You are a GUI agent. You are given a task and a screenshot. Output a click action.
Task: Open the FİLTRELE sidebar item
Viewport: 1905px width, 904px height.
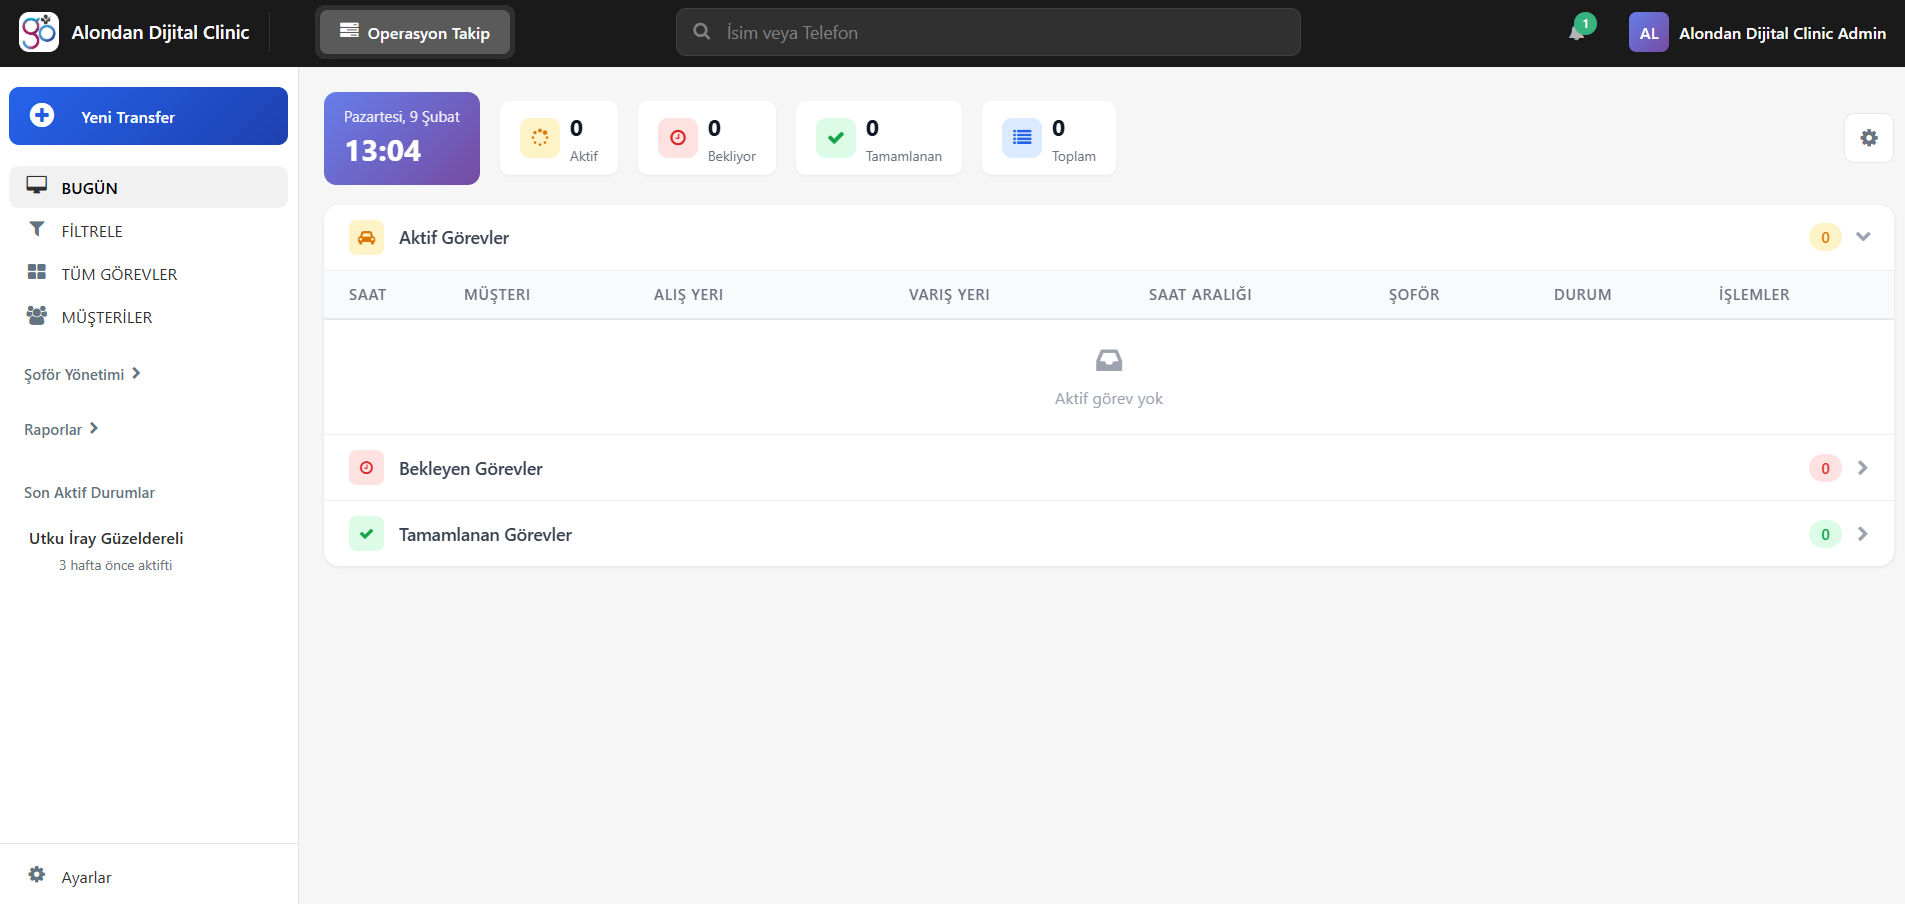(92, 231)
